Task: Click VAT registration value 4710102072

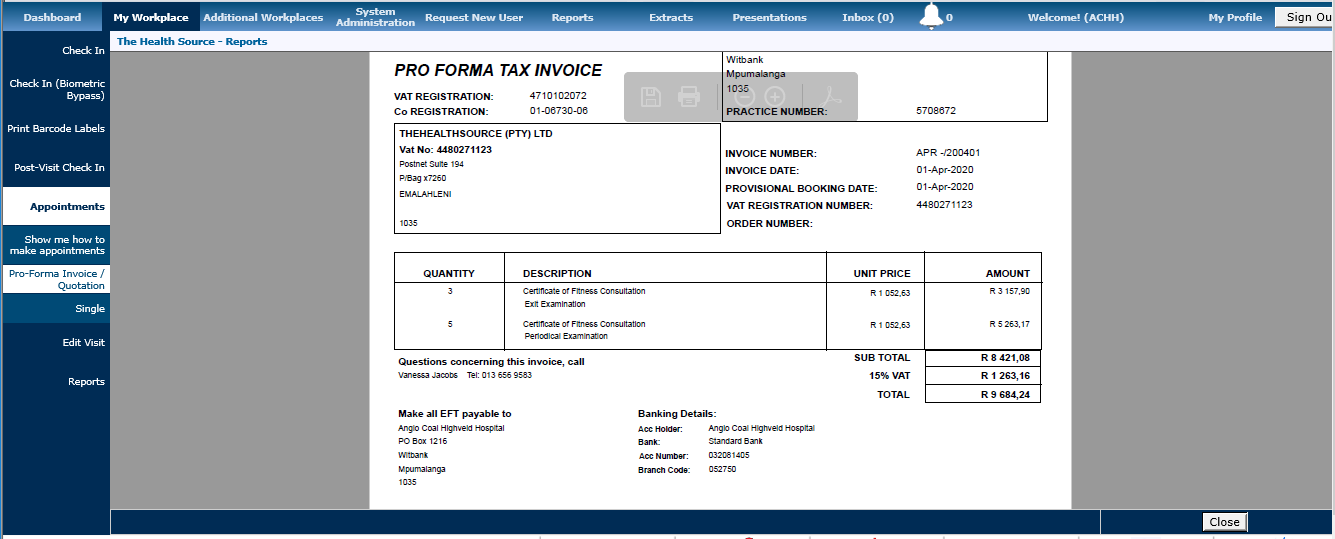Action: (x=558, y=96)
